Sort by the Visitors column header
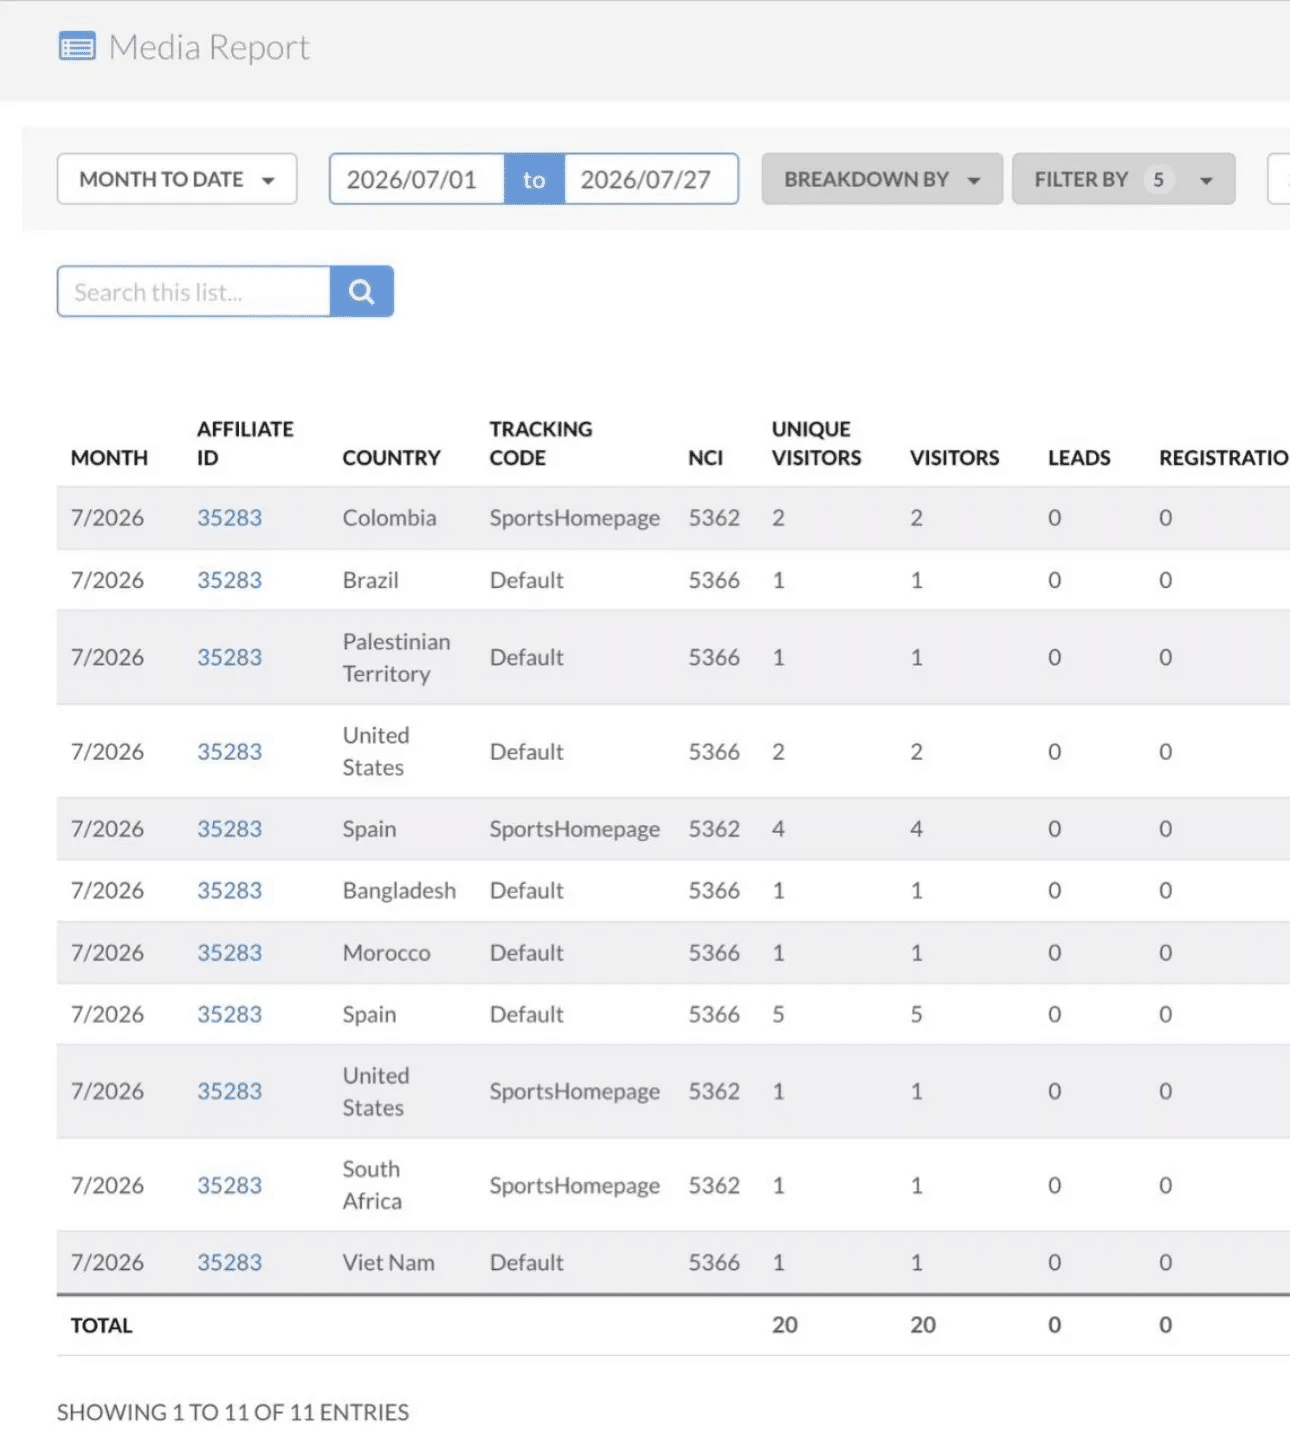Screen dimensions: 1290x1434 (954, 458)
